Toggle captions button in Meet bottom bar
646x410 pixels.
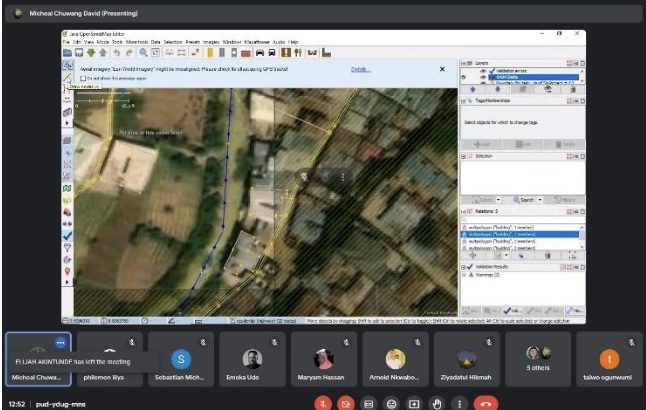(x=369, y=404)
